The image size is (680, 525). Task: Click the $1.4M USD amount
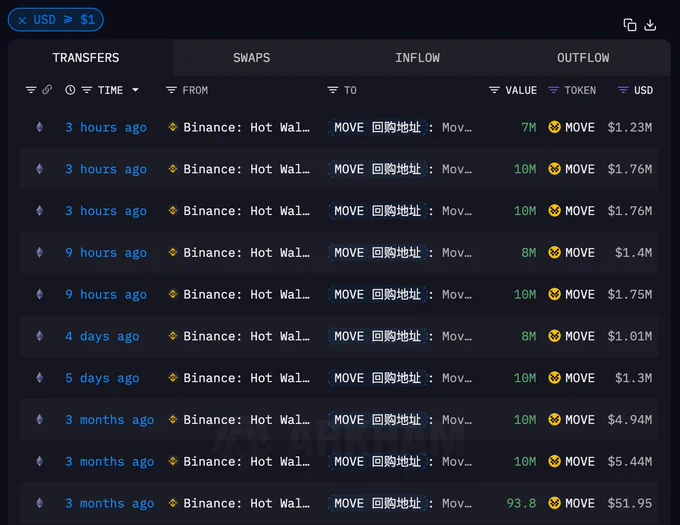tap(633, 253)
